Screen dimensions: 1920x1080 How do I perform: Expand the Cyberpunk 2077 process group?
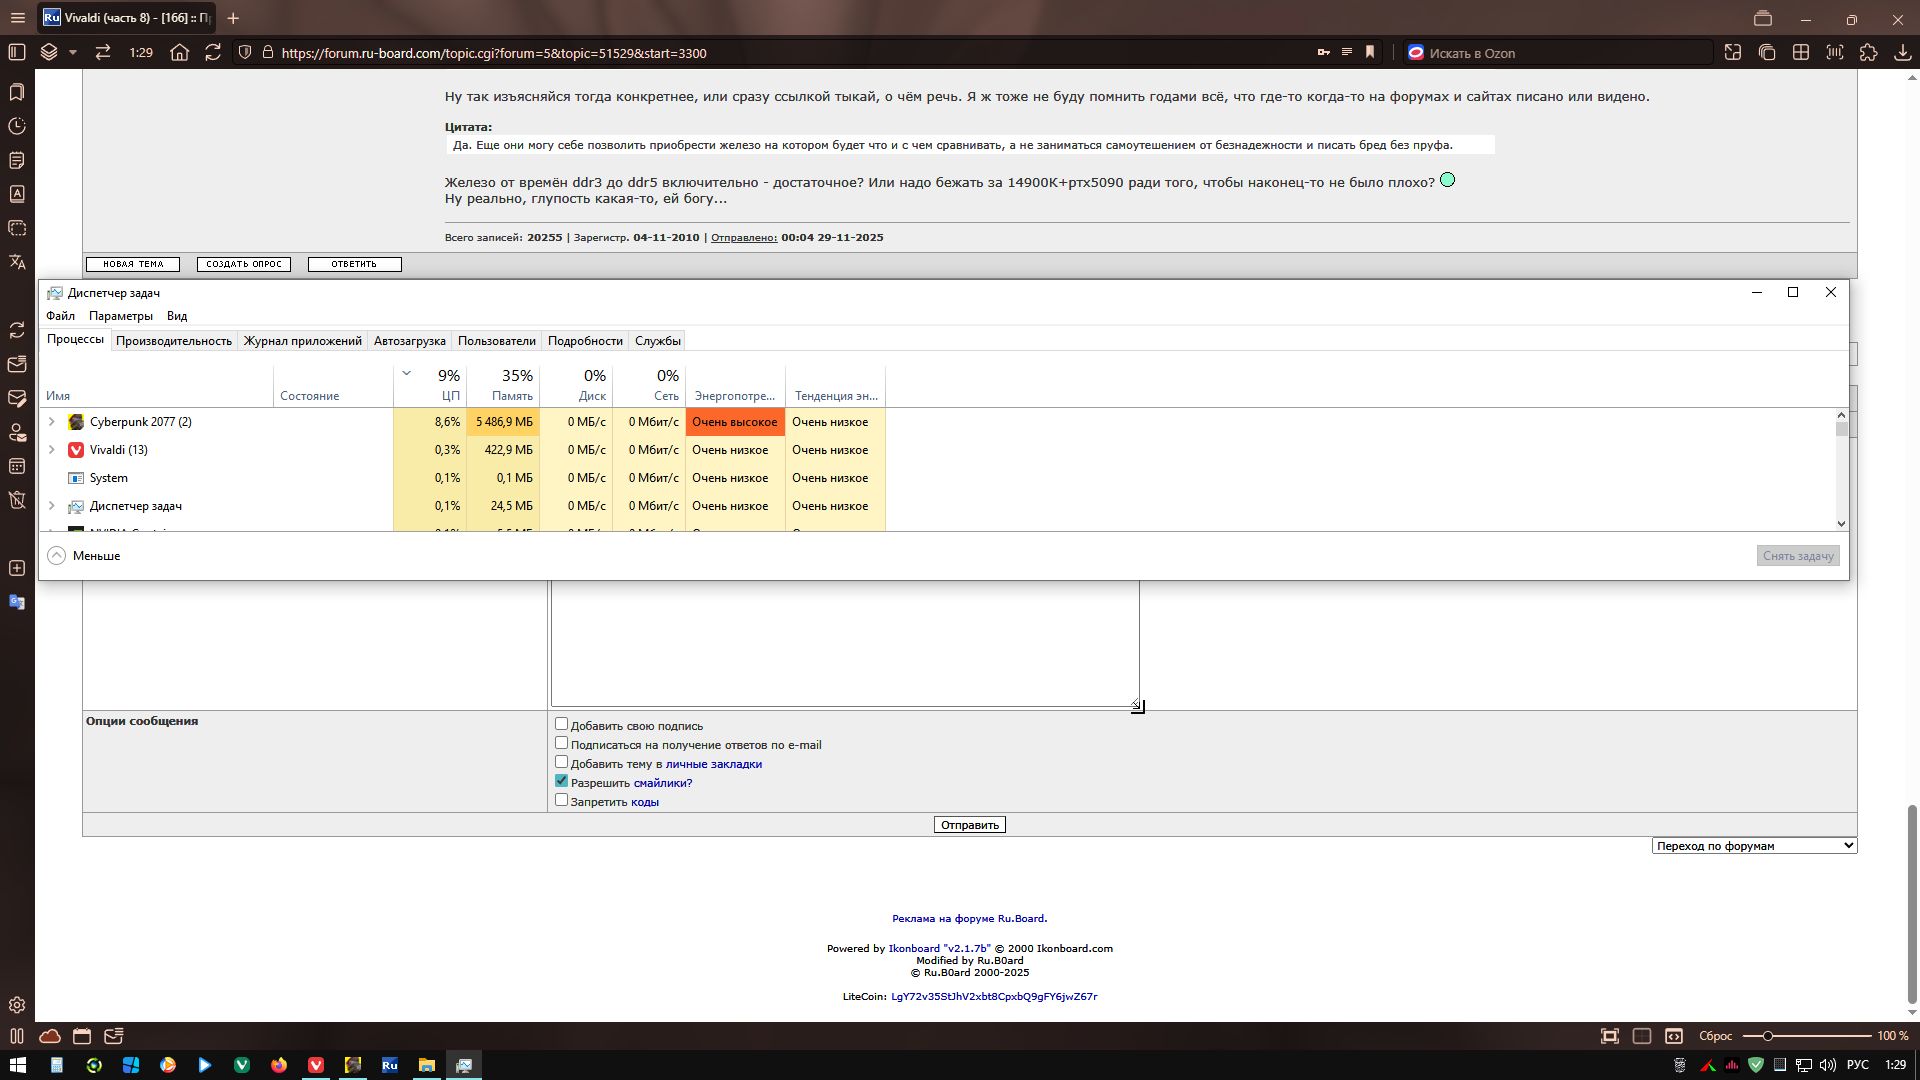coord(52,422)
